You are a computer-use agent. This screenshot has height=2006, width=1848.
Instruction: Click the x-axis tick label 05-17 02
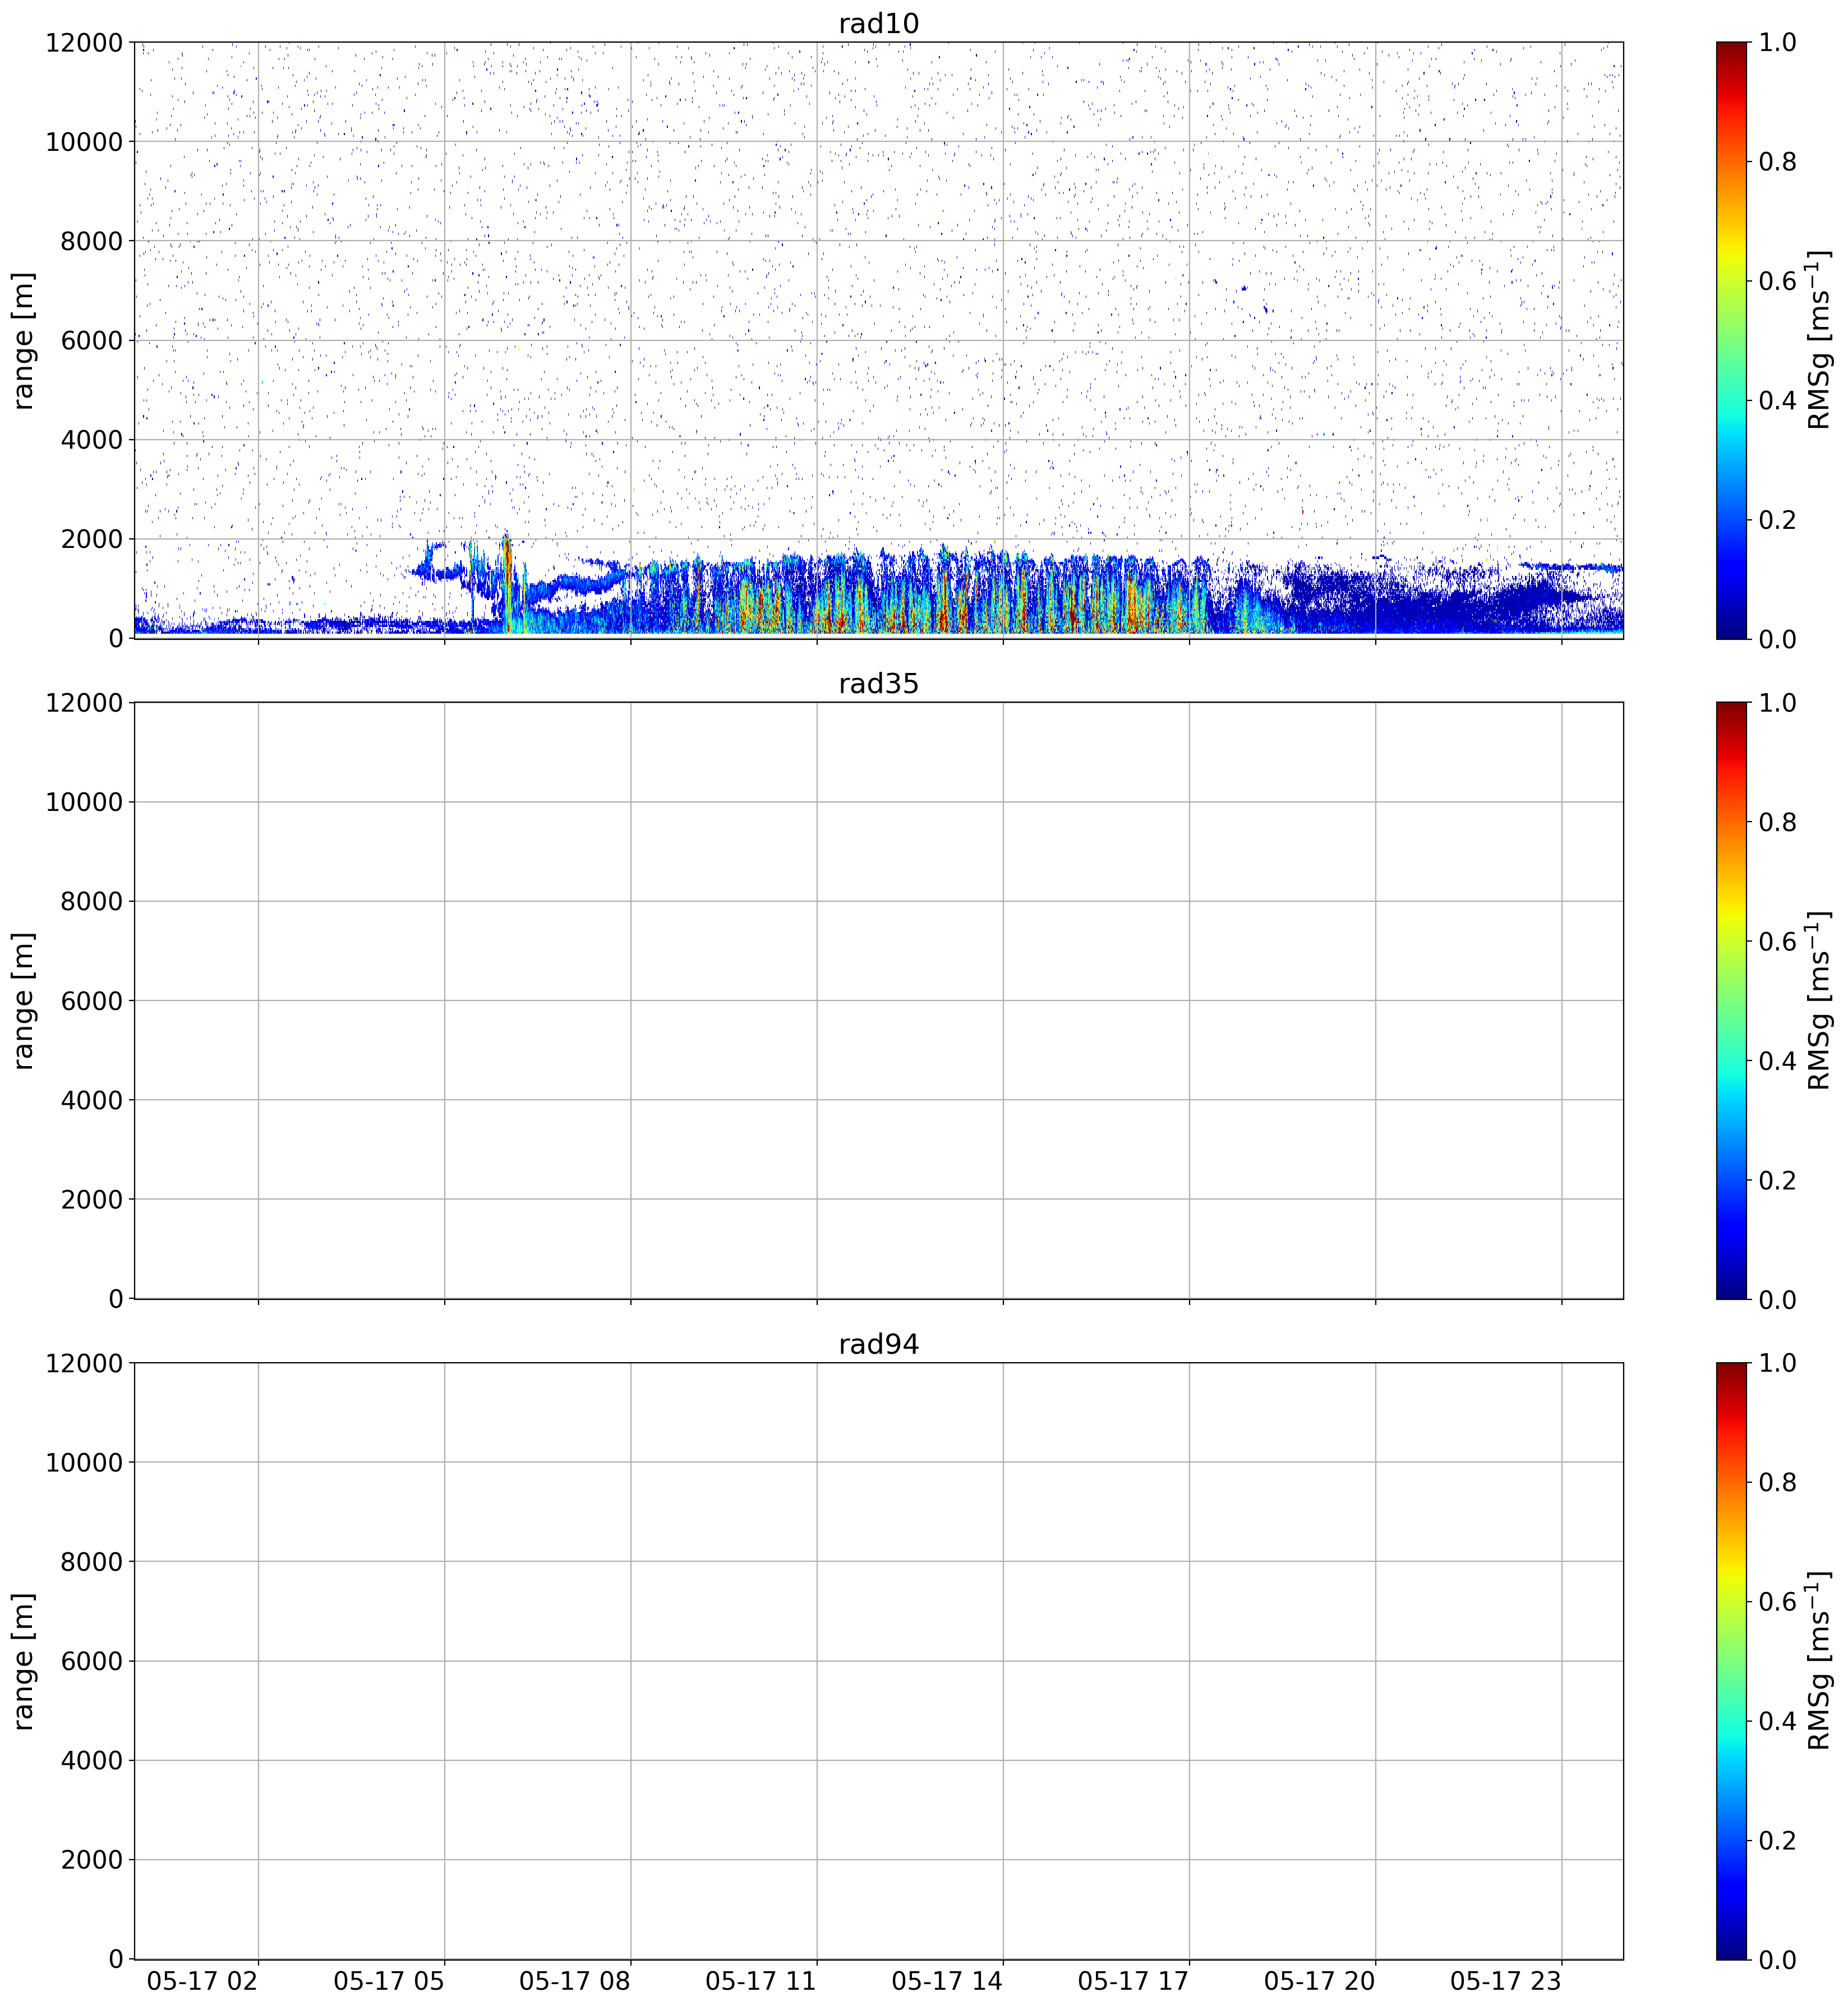pos(202,1981)
